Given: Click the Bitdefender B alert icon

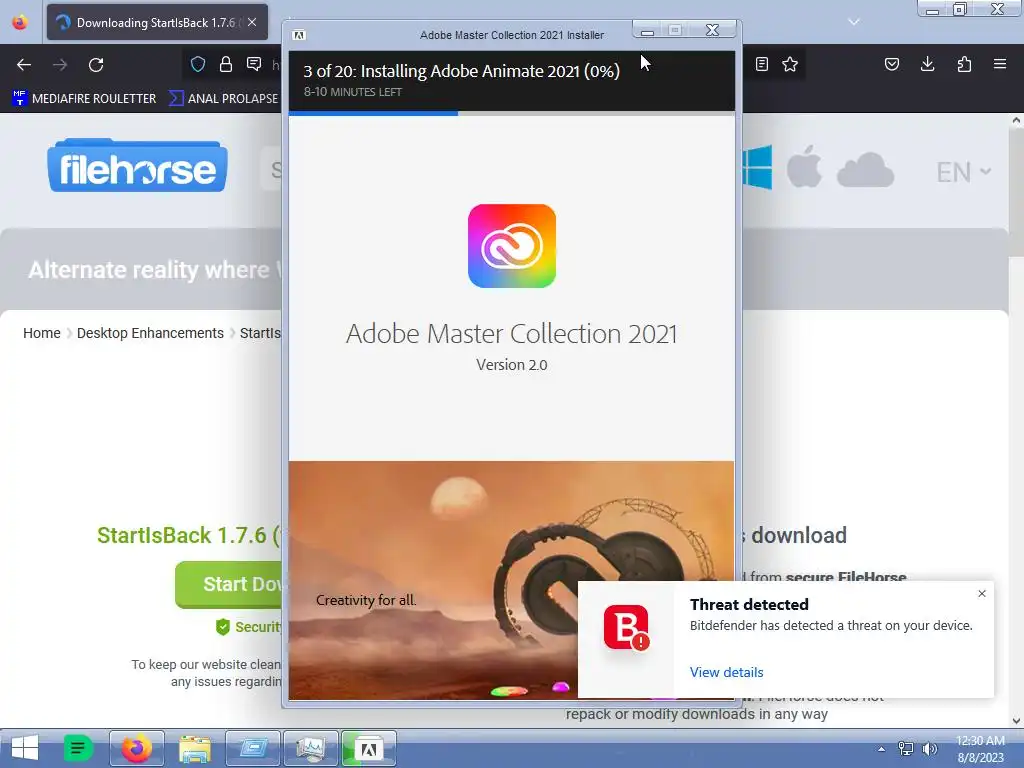Looking at the screenshot, I should pos(626,628).
